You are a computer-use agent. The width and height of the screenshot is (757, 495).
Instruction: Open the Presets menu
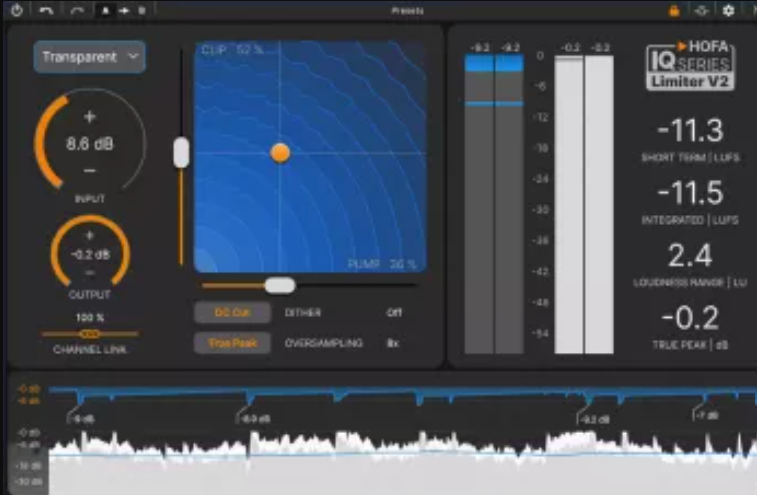pyautogui.click(x=407, y=11)
